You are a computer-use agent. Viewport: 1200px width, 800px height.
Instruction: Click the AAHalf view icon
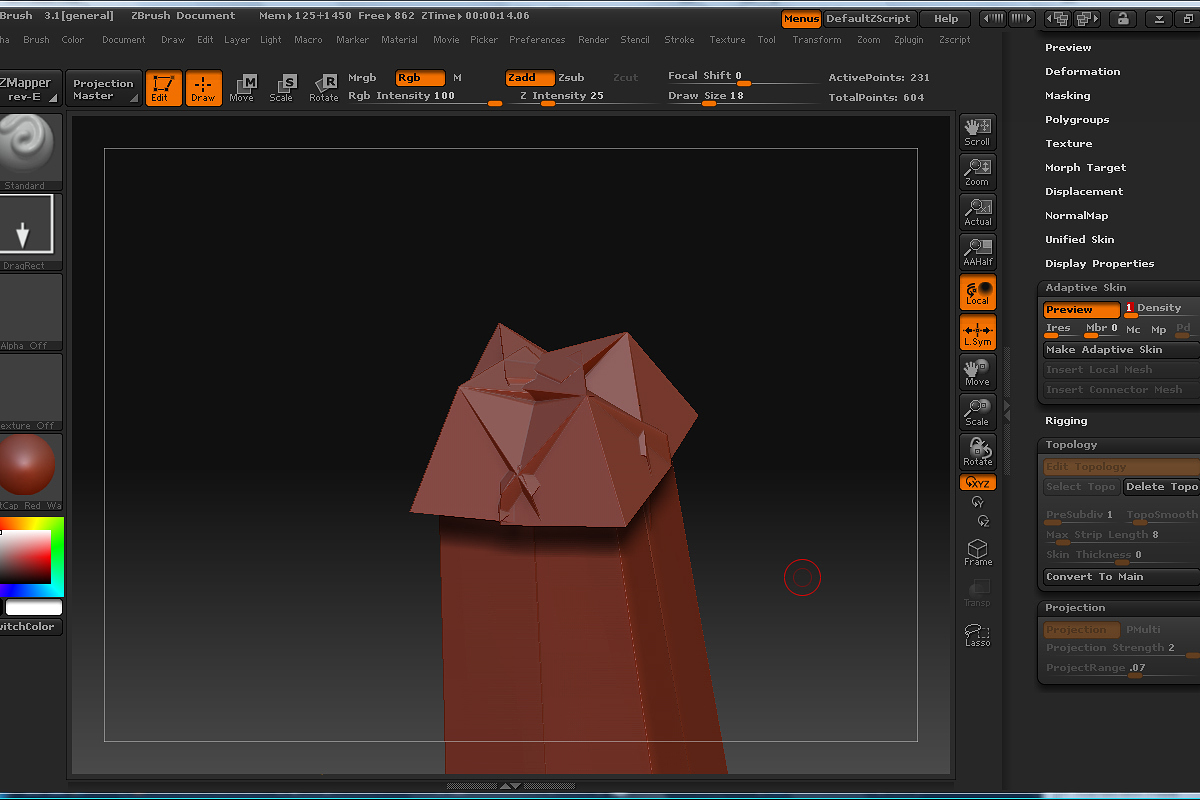coord(977,252)
